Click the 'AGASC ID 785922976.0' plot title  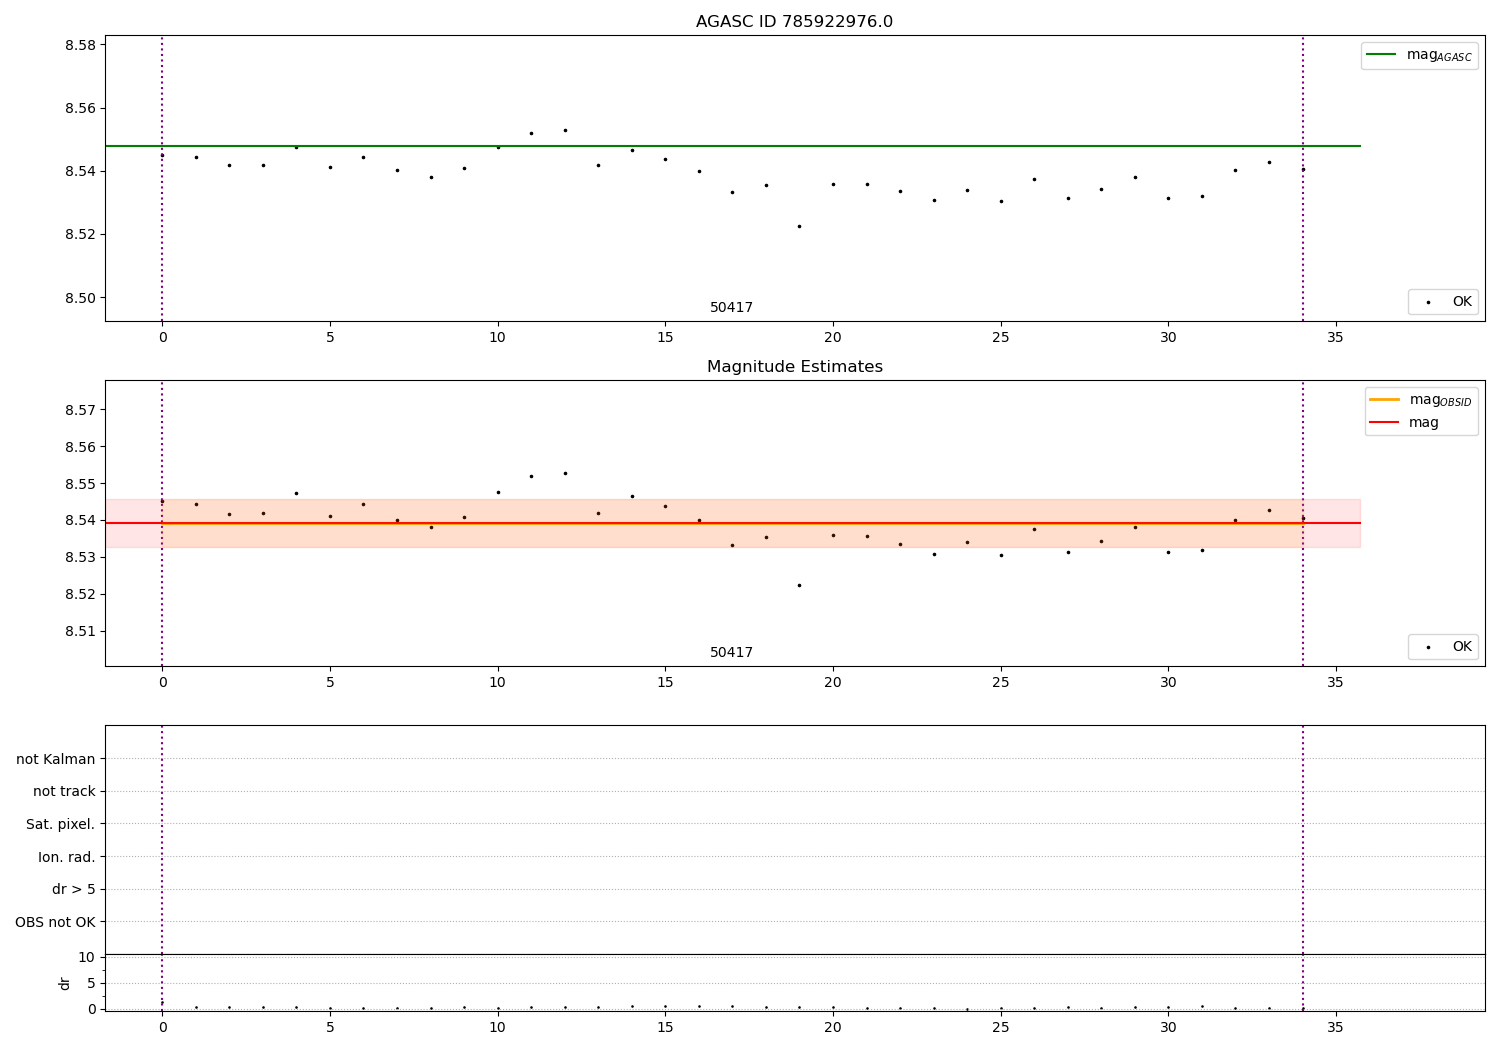[794, 22]
